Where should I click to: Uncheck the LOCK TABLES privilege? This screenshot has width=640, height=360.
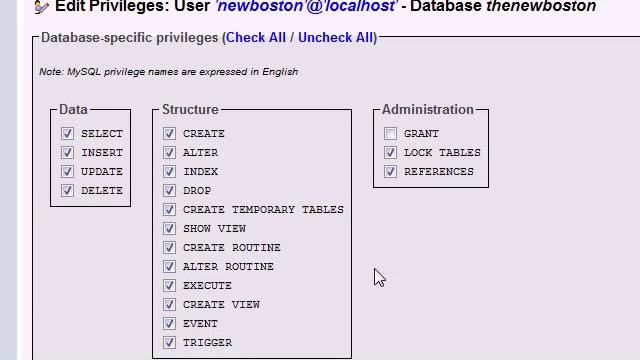(x=390, y=153)
